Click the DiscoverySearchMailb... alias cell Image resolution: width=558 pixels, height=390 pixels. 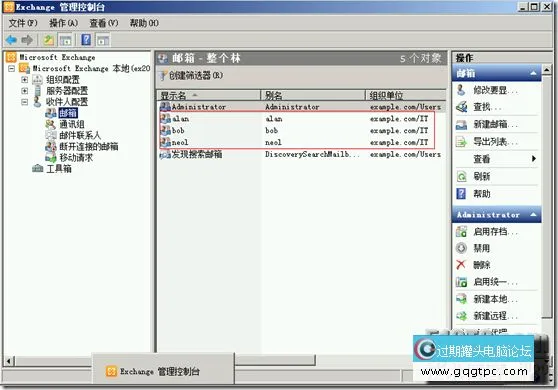point(312,154)
